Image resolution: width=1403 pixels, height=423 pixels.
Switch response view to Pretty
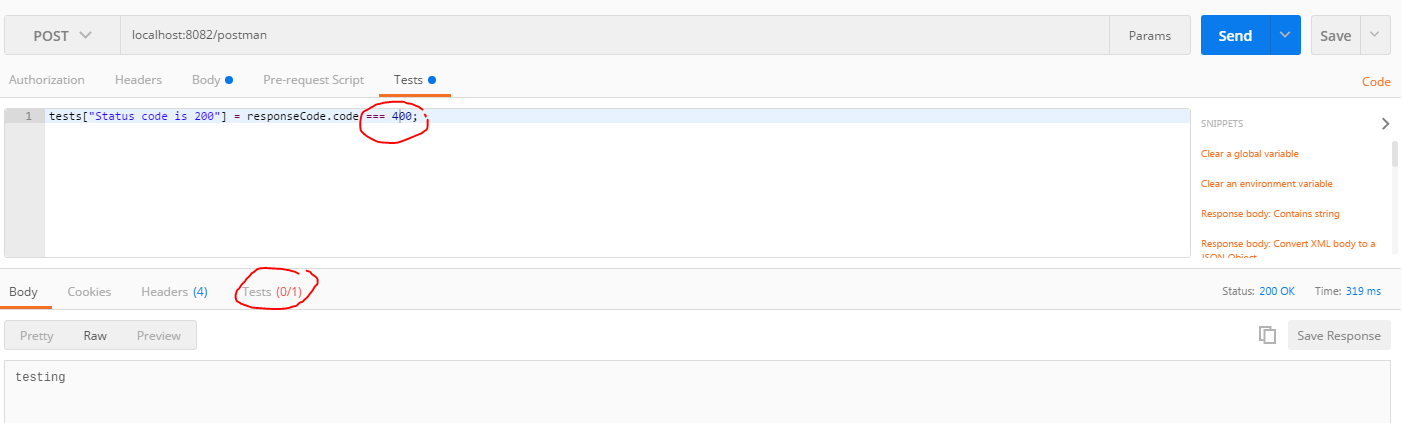37,336
